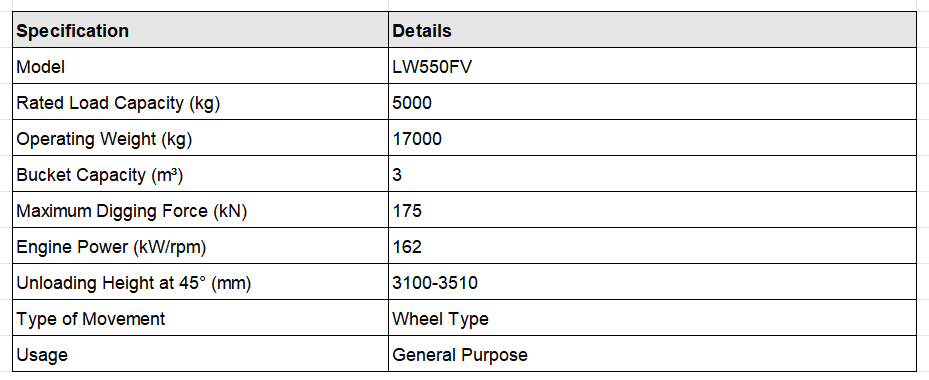The image size is (929, 380).
Task: Select the cell with value 5000
Action: coord(652,103)
